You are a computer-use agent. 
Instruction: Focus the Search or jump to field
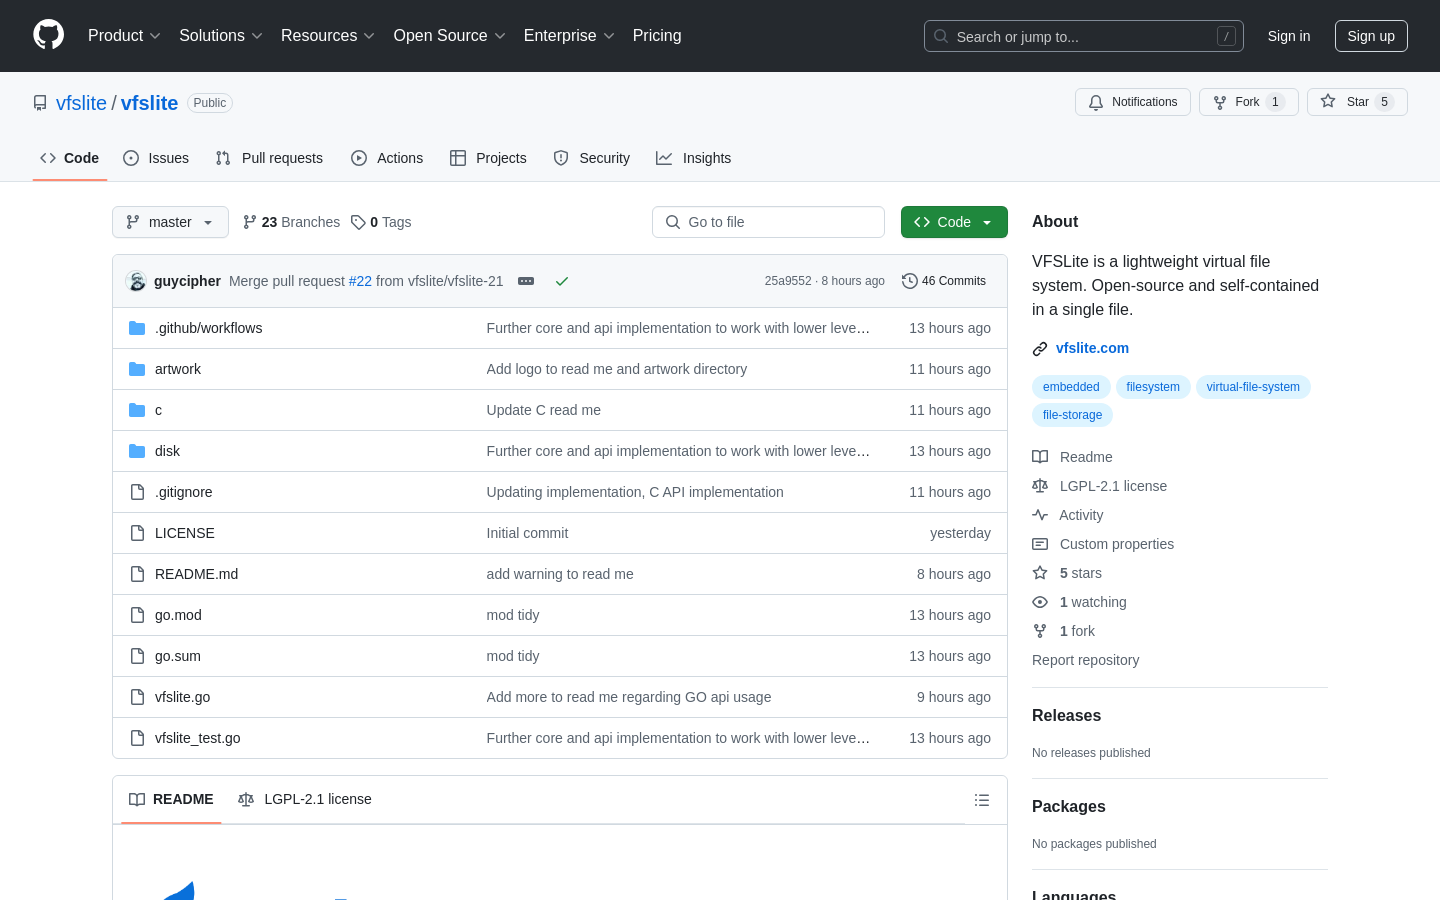(1084, 36)
